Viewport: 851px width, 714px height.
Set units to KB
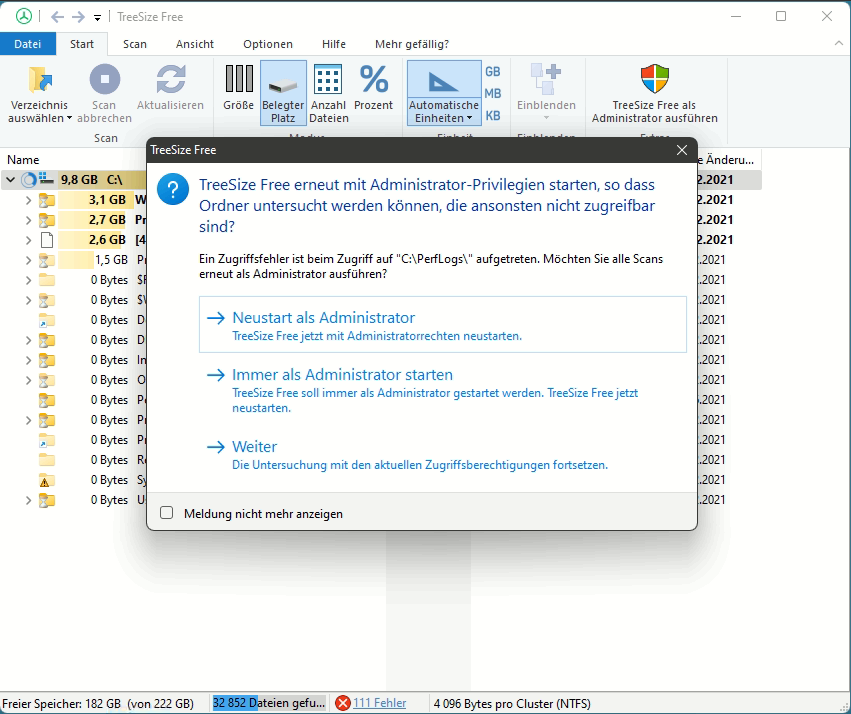tap(493, 116)
